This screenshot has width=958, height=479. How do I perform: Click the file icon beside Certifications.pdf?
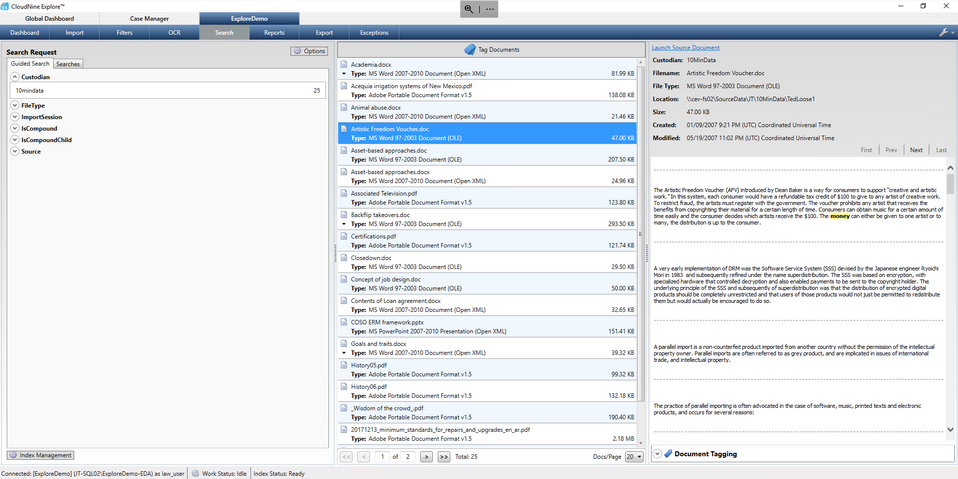pyautogui.click(x=344, y=236)
